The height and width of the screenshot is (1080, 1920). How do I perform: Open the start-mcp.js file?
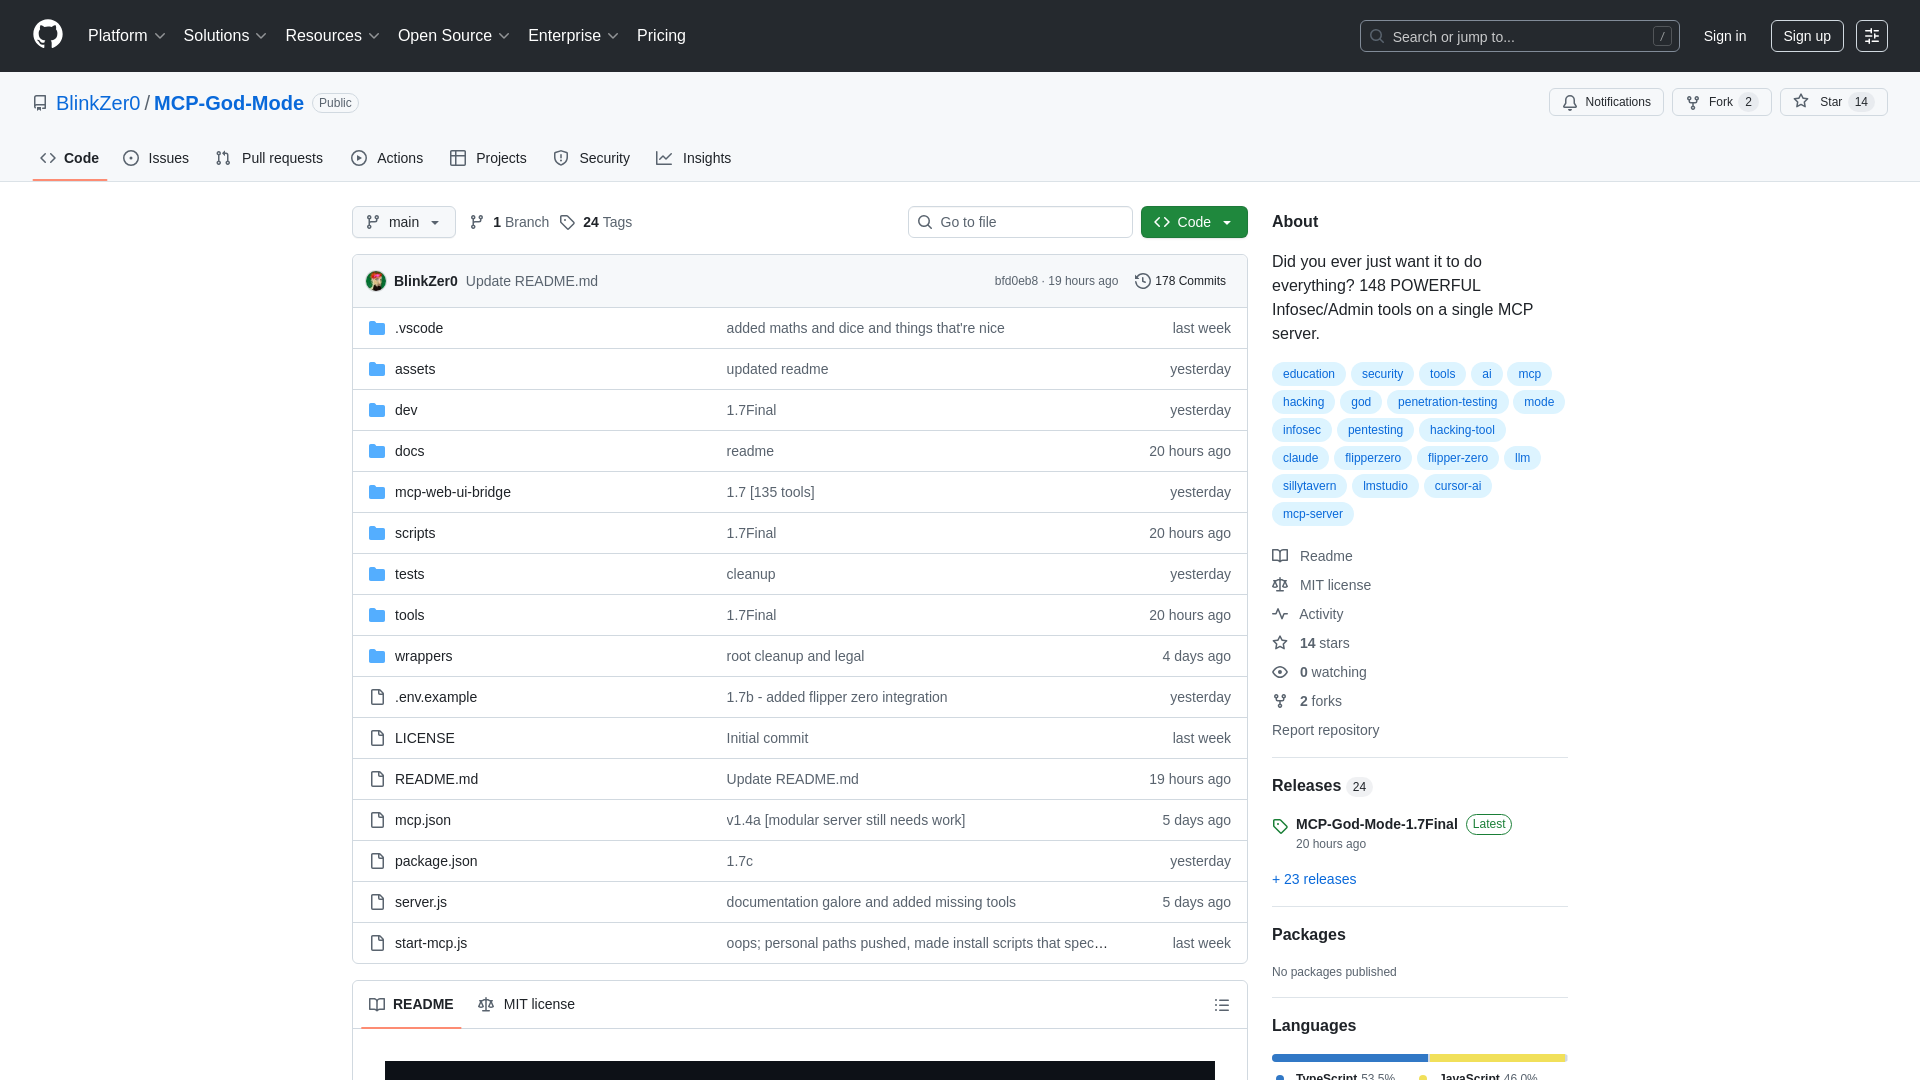tap(431, 943)
